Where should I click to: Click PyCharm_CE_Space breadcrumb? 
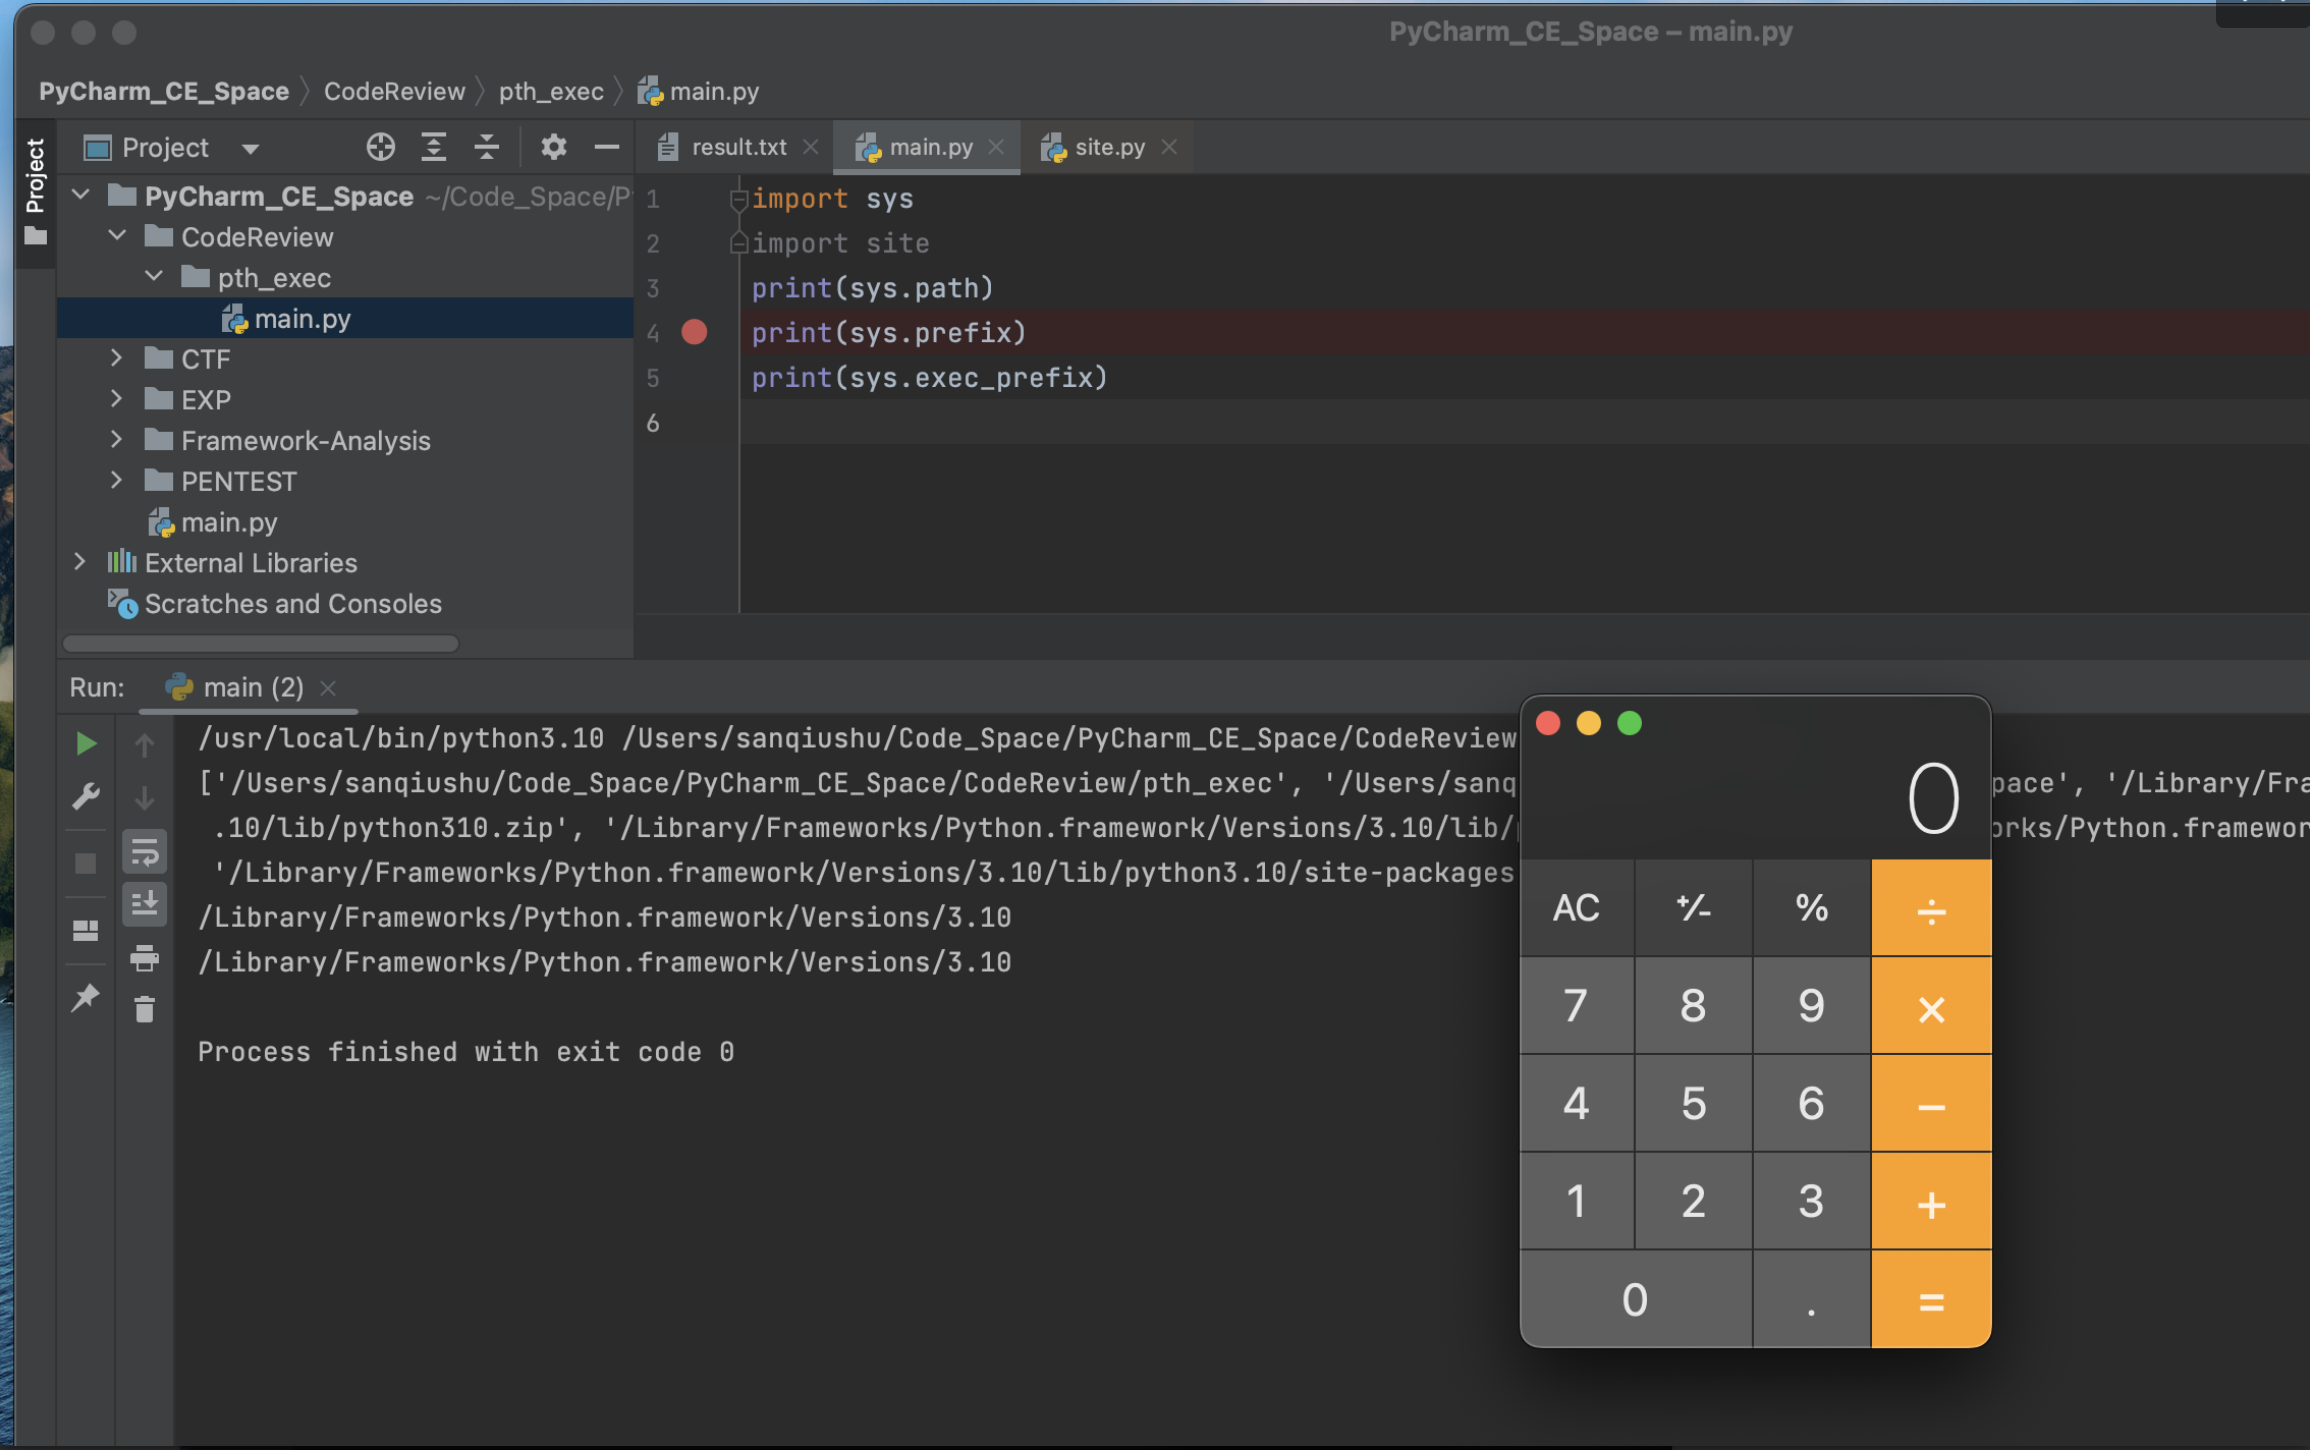[x=164, y=91]
